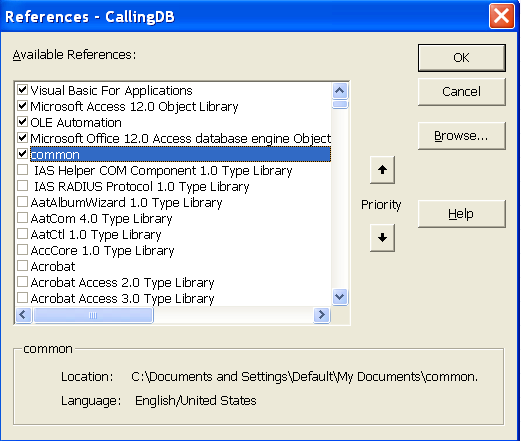Select Visual Basic For Applications row text
The width and height of the screenshot is (521, 441).
tap(111, 91)
